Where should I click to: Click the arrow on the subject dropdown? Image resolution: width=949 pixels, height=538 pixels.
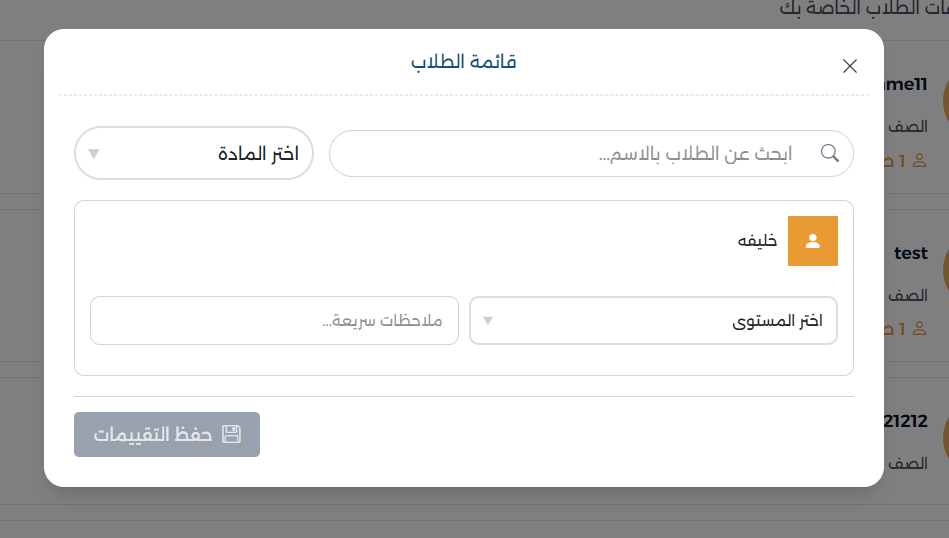click(94, 154)
